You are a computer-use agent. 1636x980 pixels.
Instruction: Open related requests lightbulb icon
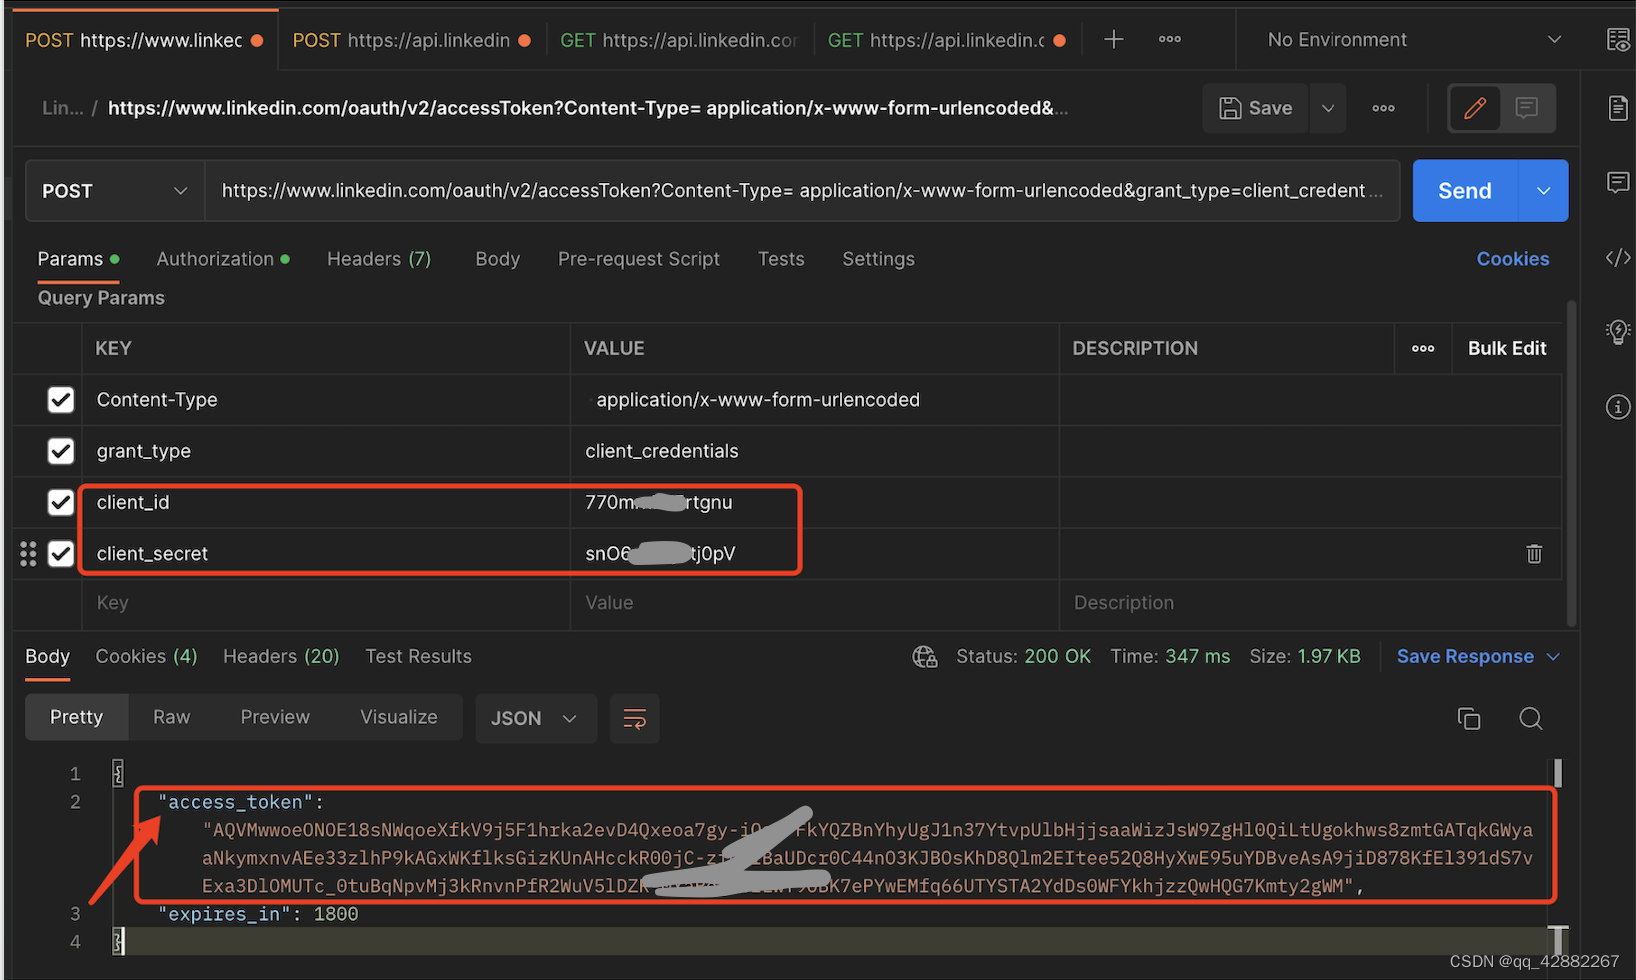[x=1618, y=332]
